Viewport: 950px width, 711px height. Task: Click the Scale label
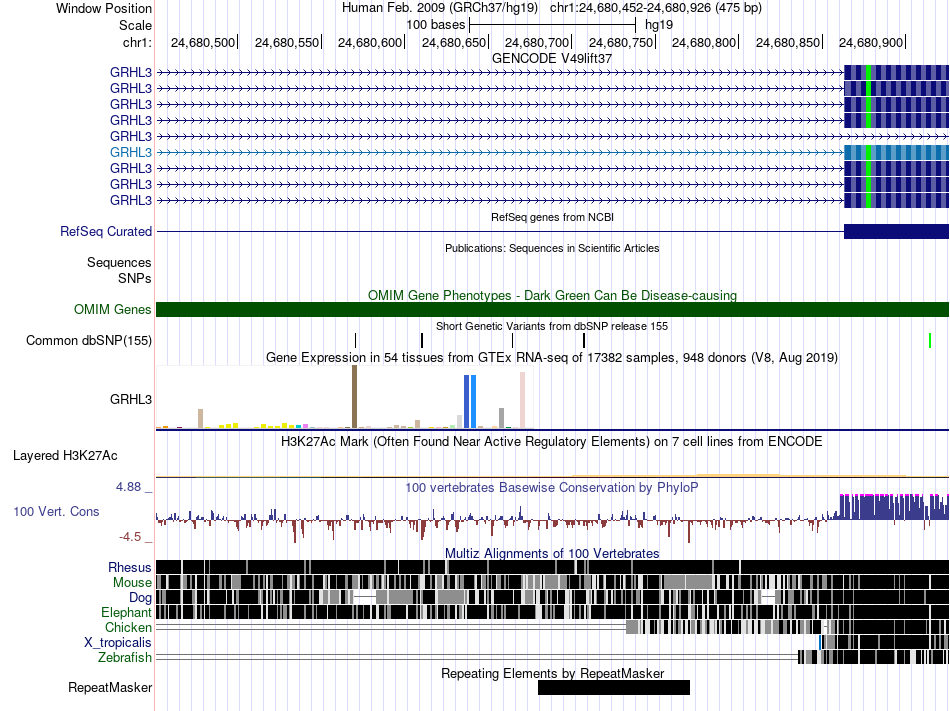135,25
